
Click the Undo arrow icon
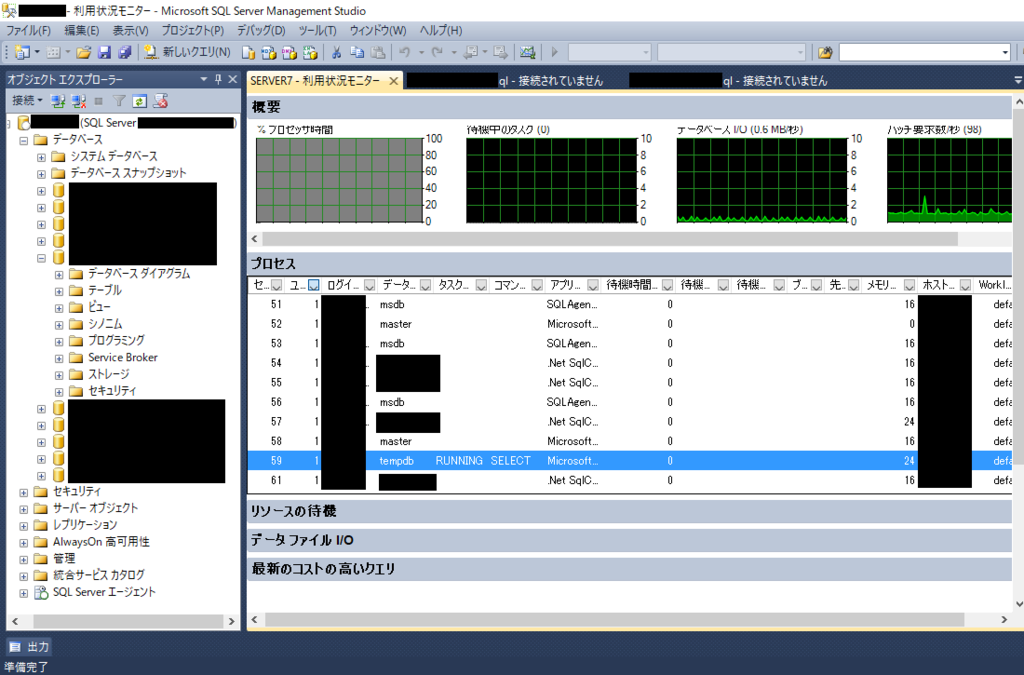pyautogui.click(x=405, y=52)
